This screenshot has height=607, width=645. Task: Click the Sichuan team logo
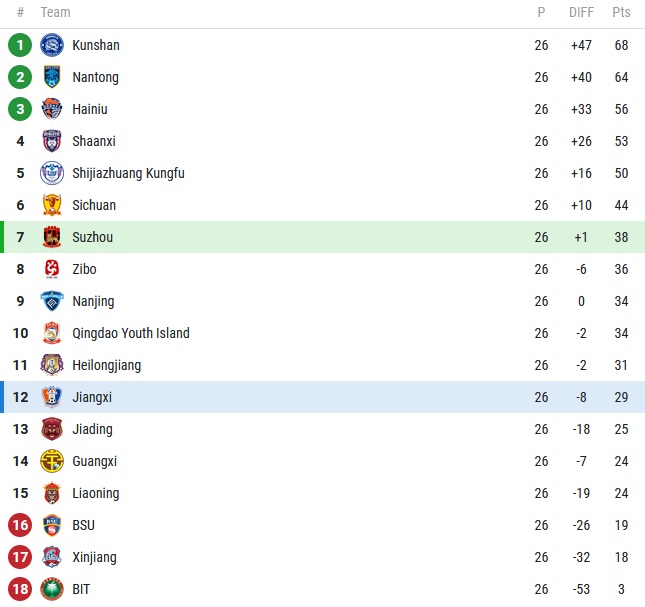pos(52,205)
